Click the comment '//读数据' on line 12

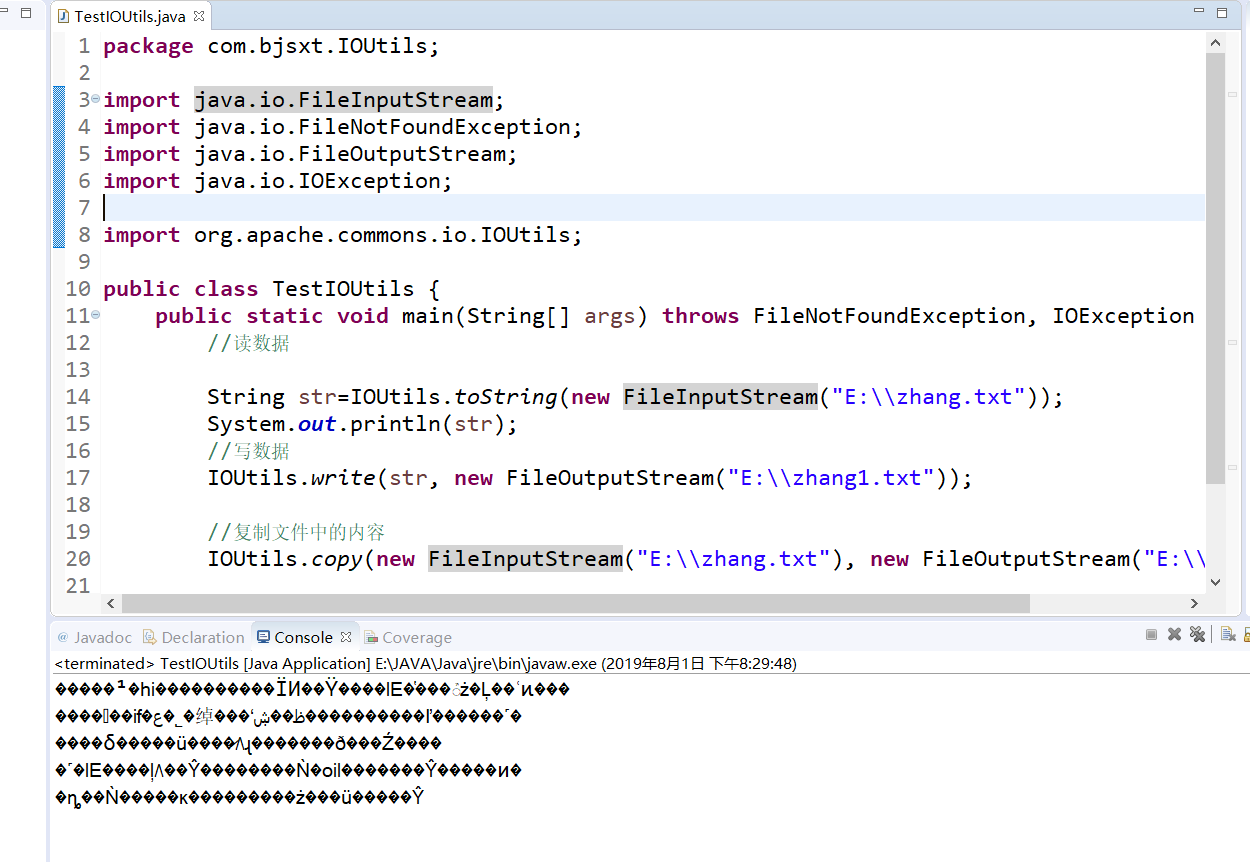click(248, 343)
